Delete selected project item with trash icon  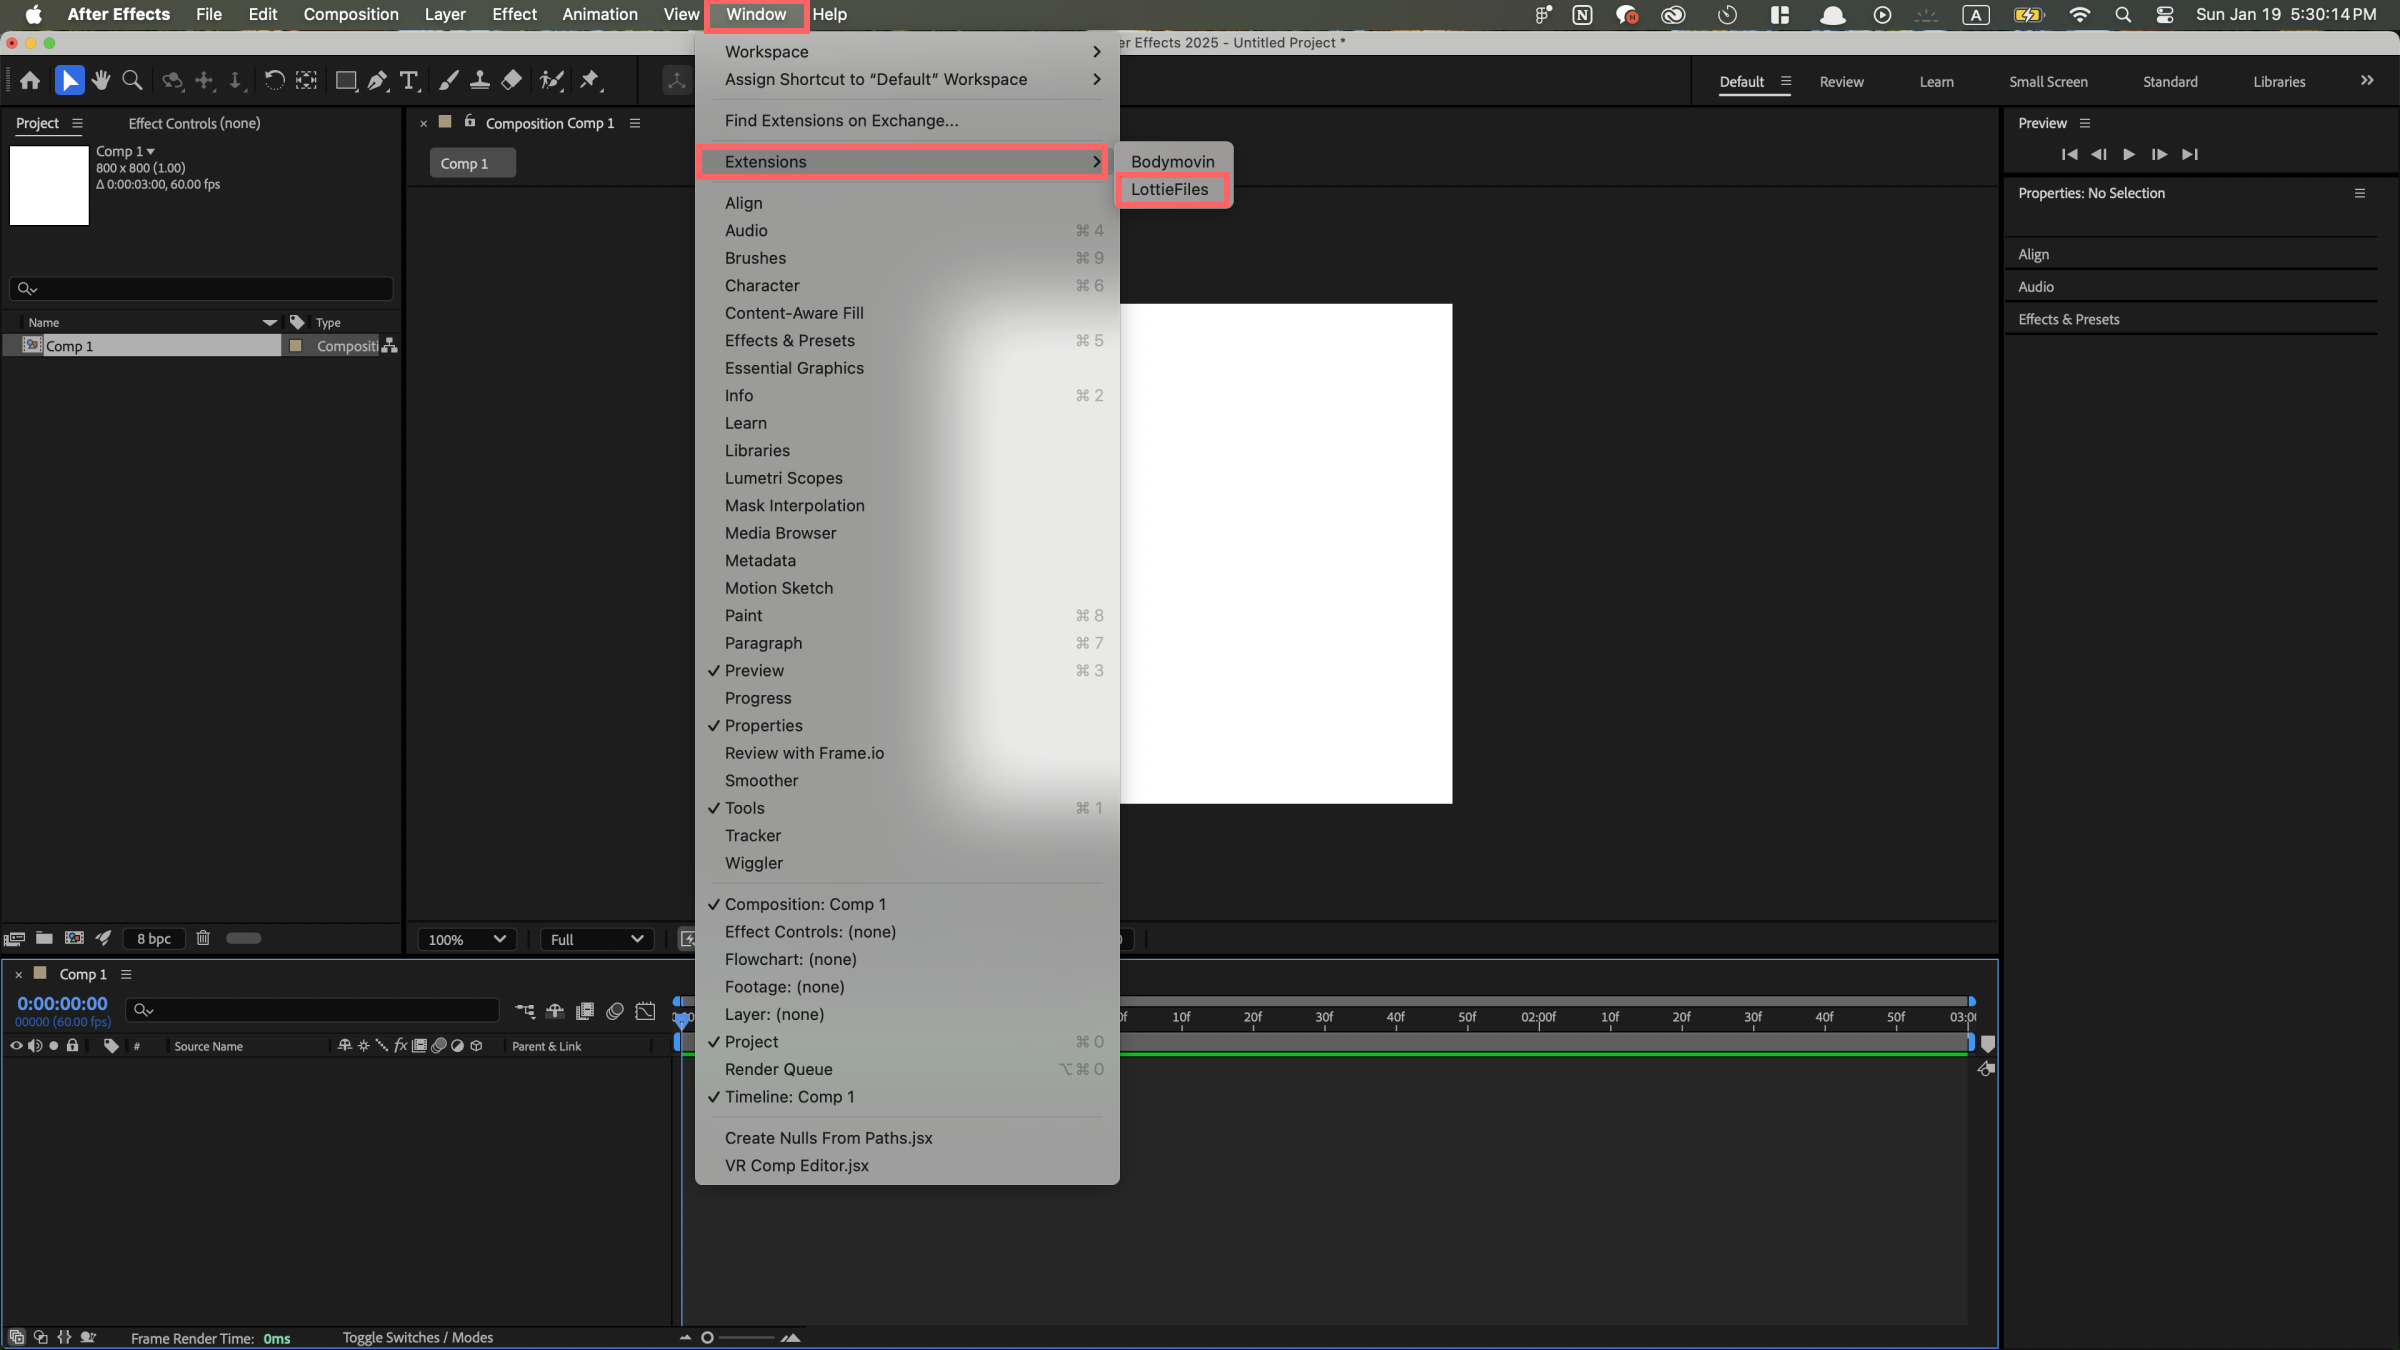(203, 938)
